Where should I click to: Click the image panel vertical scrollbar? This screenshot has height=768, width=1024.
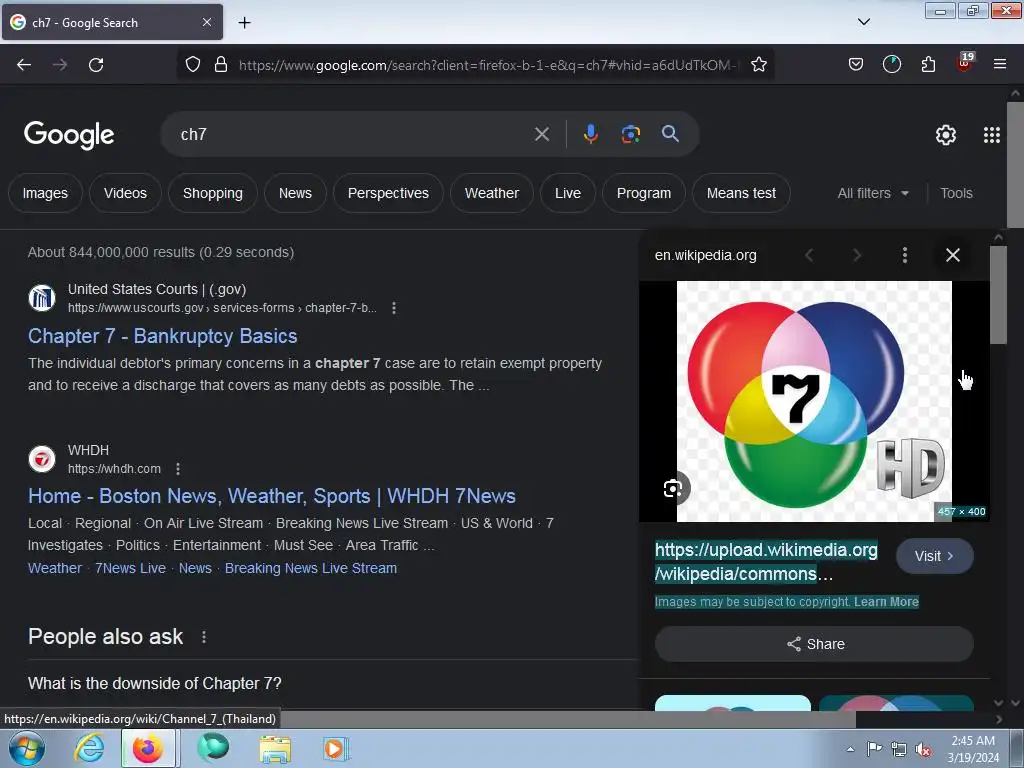[998, 295]
